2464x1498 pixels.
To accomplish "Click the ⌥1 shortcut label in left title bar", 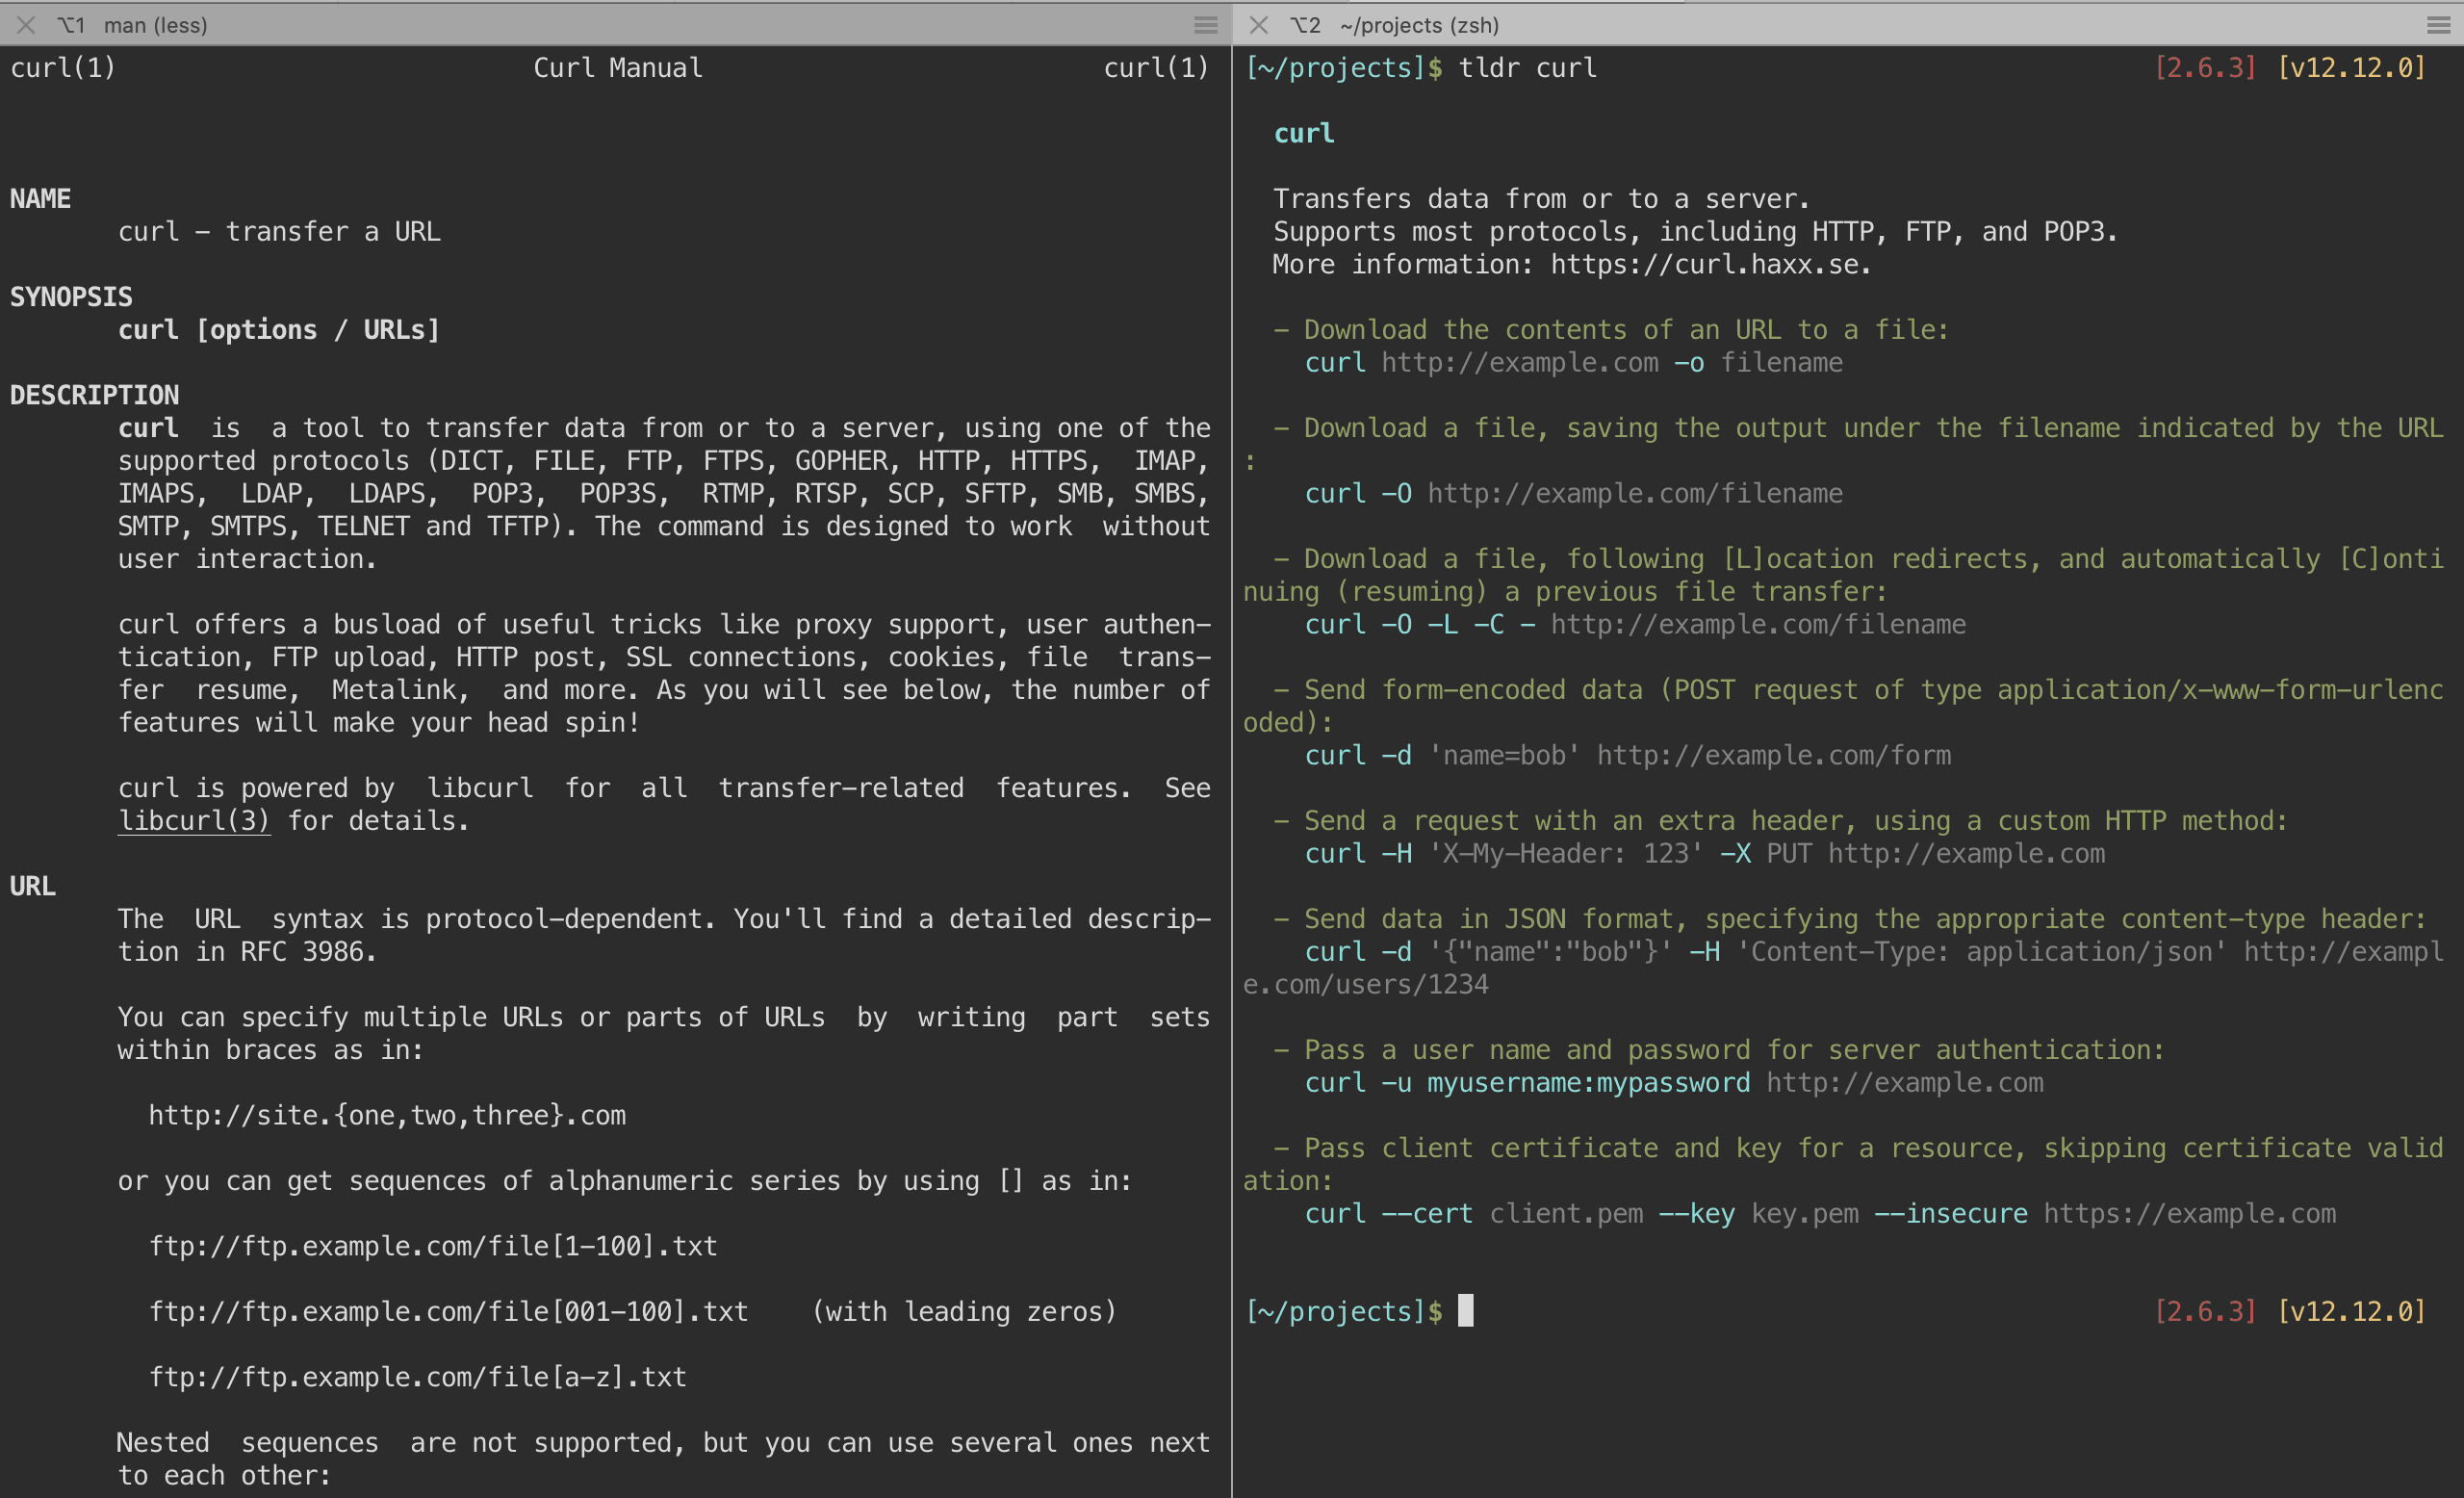I will (71, 25).
